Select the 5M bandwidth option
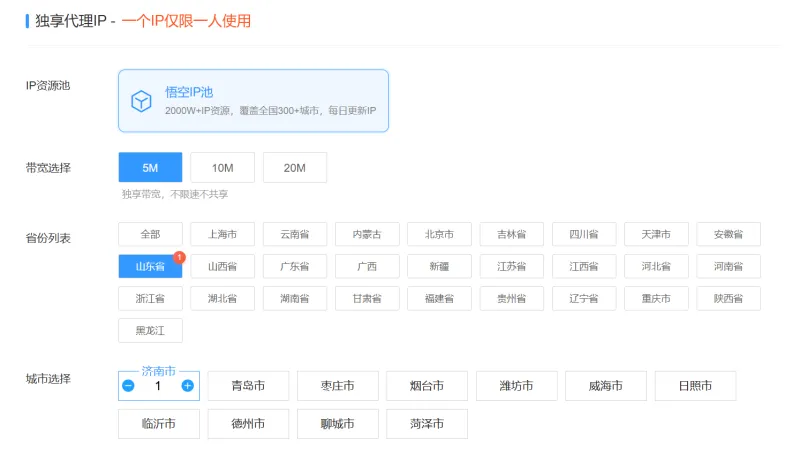 (150, 168)
